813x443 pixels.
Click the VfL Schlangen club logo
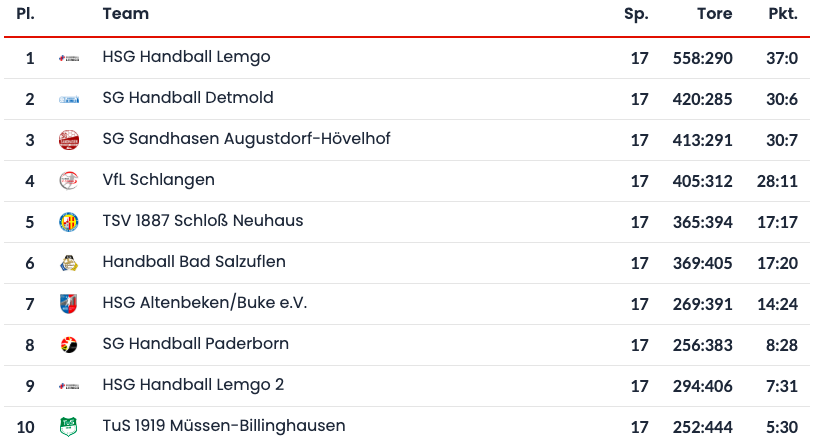tap(69, 181)
